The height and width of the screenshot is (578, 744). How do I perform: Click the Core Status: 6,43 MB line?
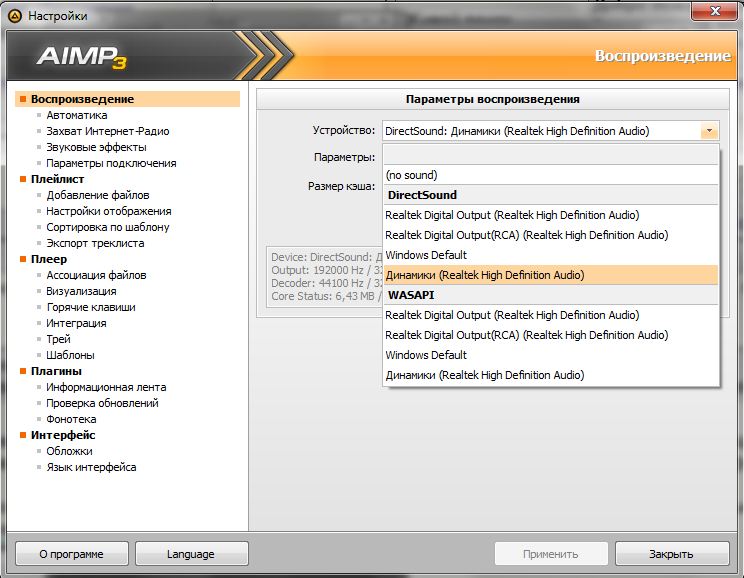[x=326, y=296]
